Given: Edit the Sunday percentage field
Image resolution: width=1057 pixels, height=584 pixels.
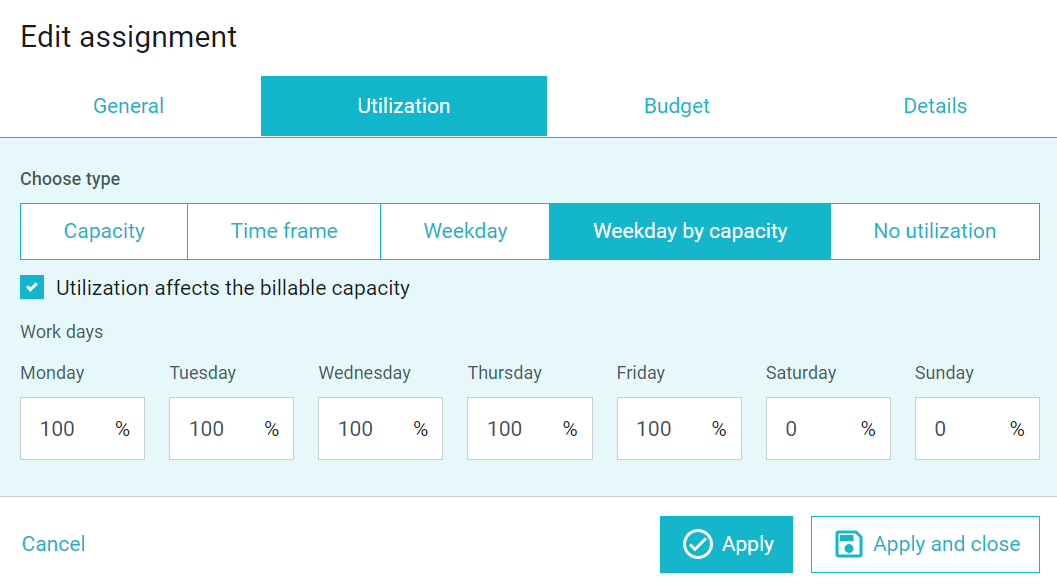Looking at the screenshot, I should 977,429.
